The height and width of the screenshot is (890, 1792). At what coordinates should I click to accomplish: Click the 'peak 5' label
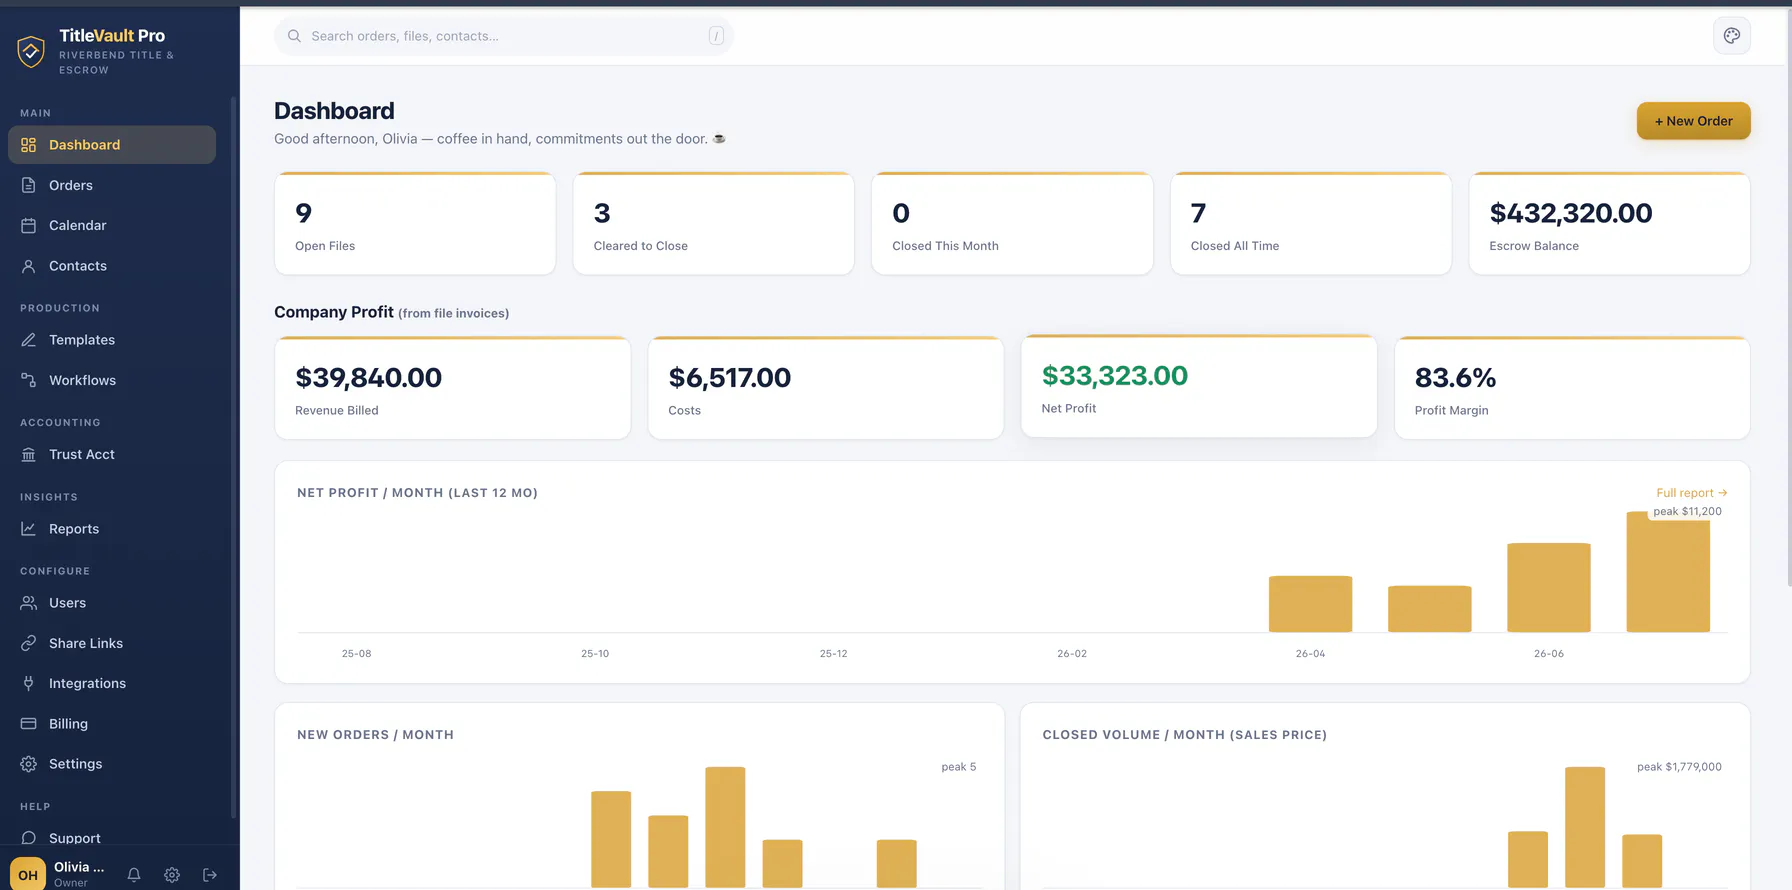(958, 767)
